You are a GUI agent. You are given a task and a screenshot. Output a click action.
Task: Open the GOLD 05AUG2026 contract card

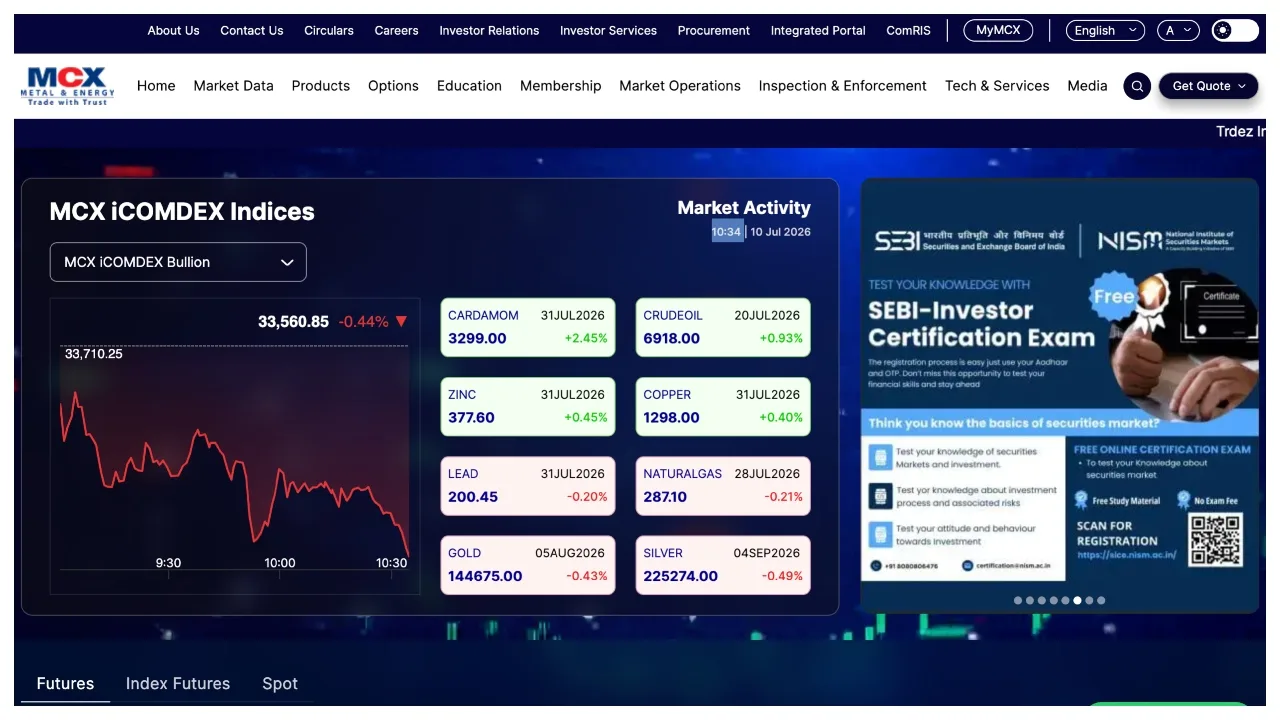[x=528, y=565]
